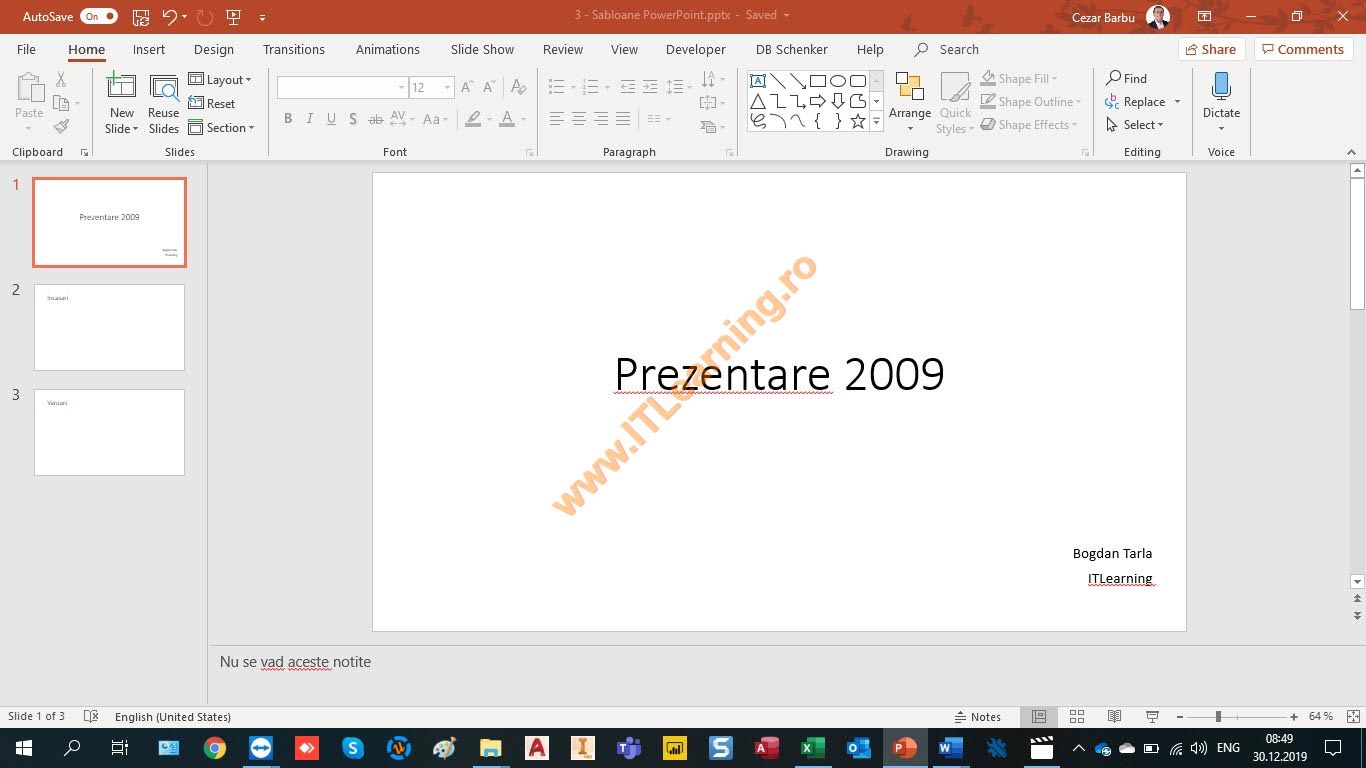Open Shape Fill dropdown
The height and width of the screenshot is (768, 1366).
tap(1019, 78)
